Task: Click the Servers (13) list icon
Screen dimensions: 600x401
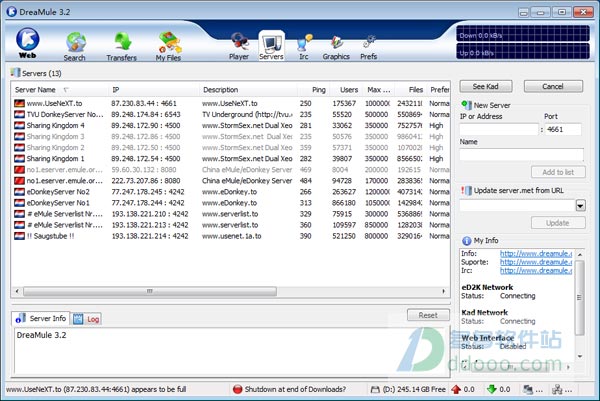Action: [15, 73]
